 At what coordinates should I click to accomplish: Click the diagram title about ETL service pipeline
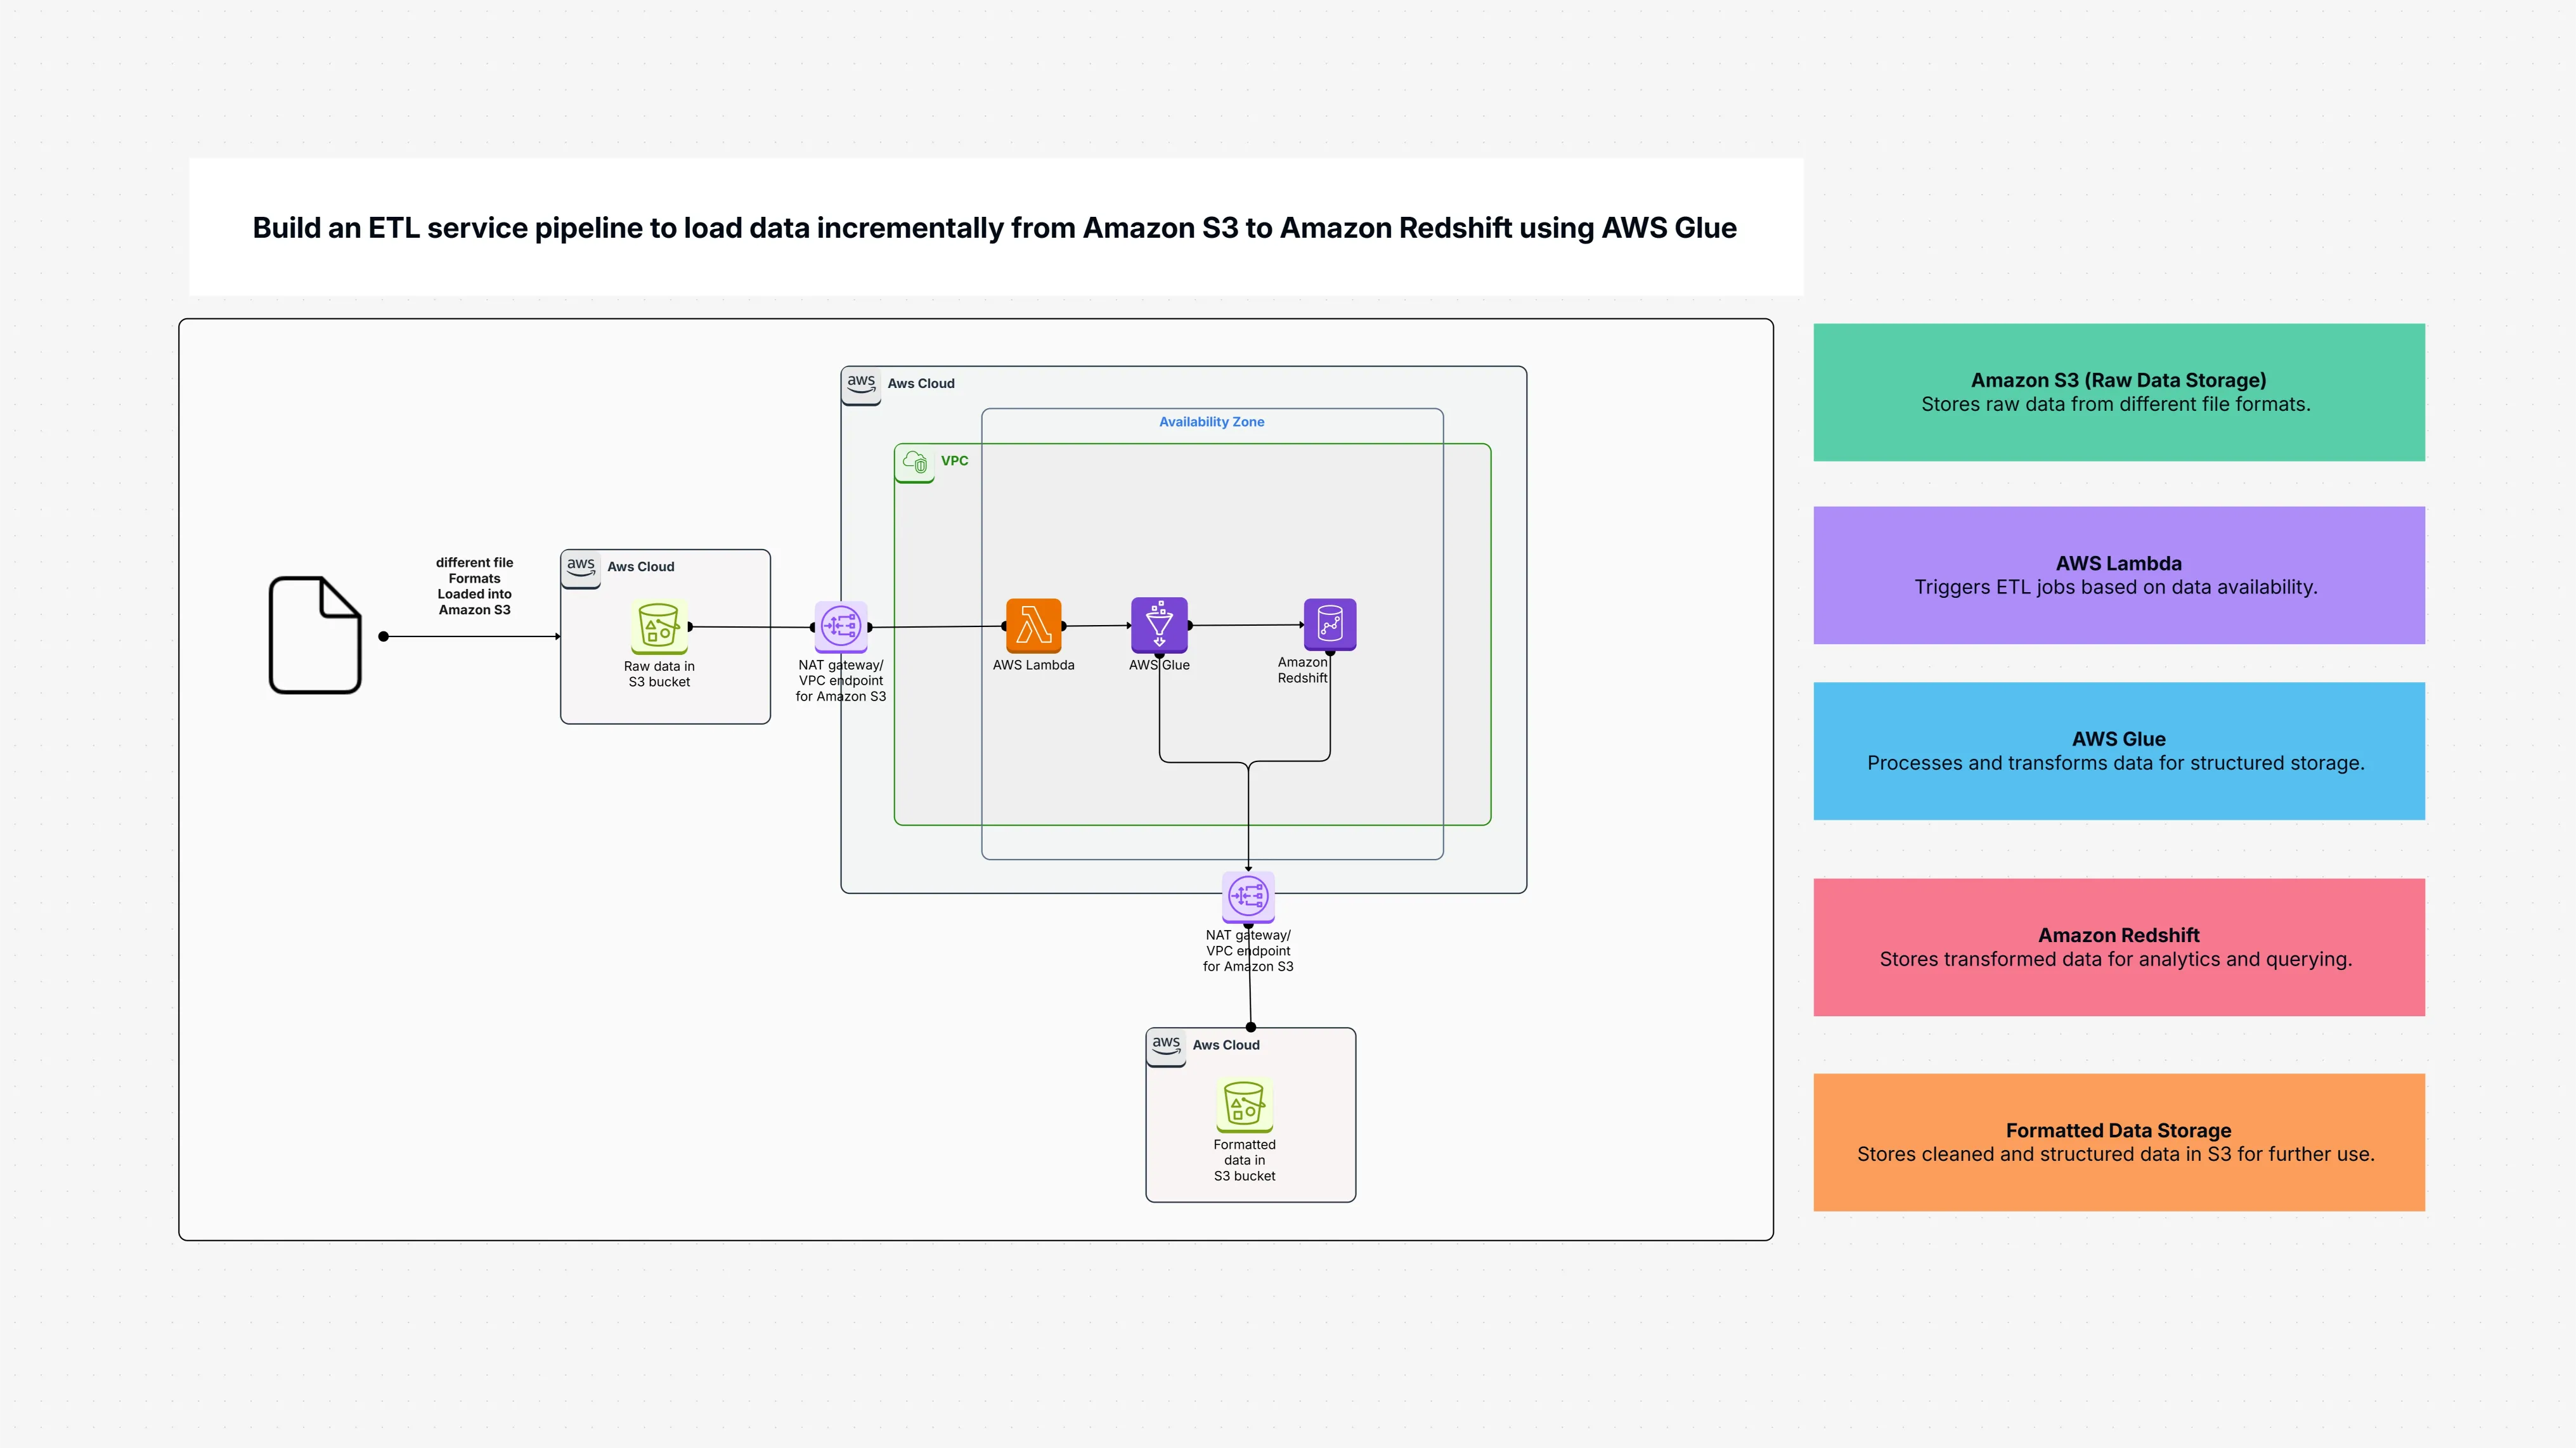994,228
